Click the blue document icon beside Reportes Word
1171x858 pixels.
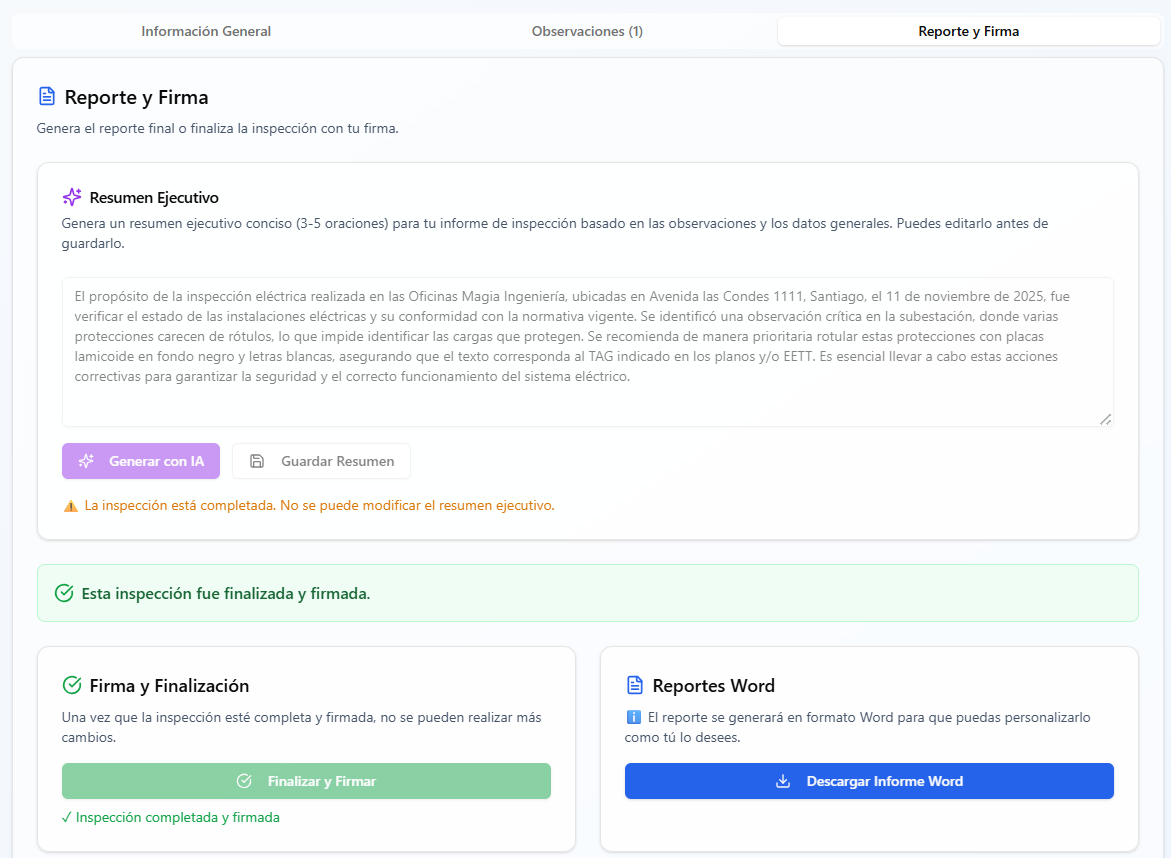635,685
